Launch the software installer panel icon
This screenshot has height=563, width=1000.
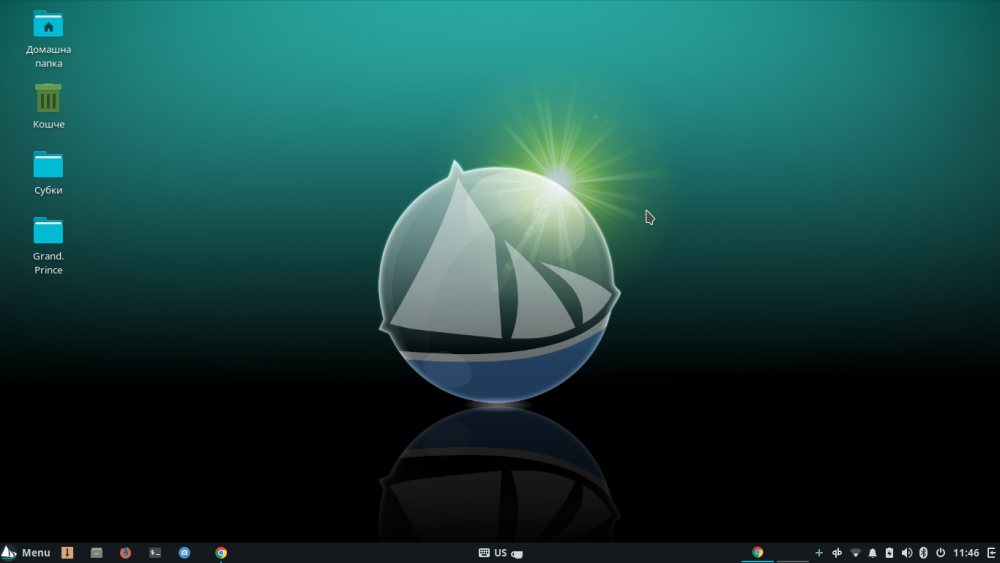click(x=67, y=553)
